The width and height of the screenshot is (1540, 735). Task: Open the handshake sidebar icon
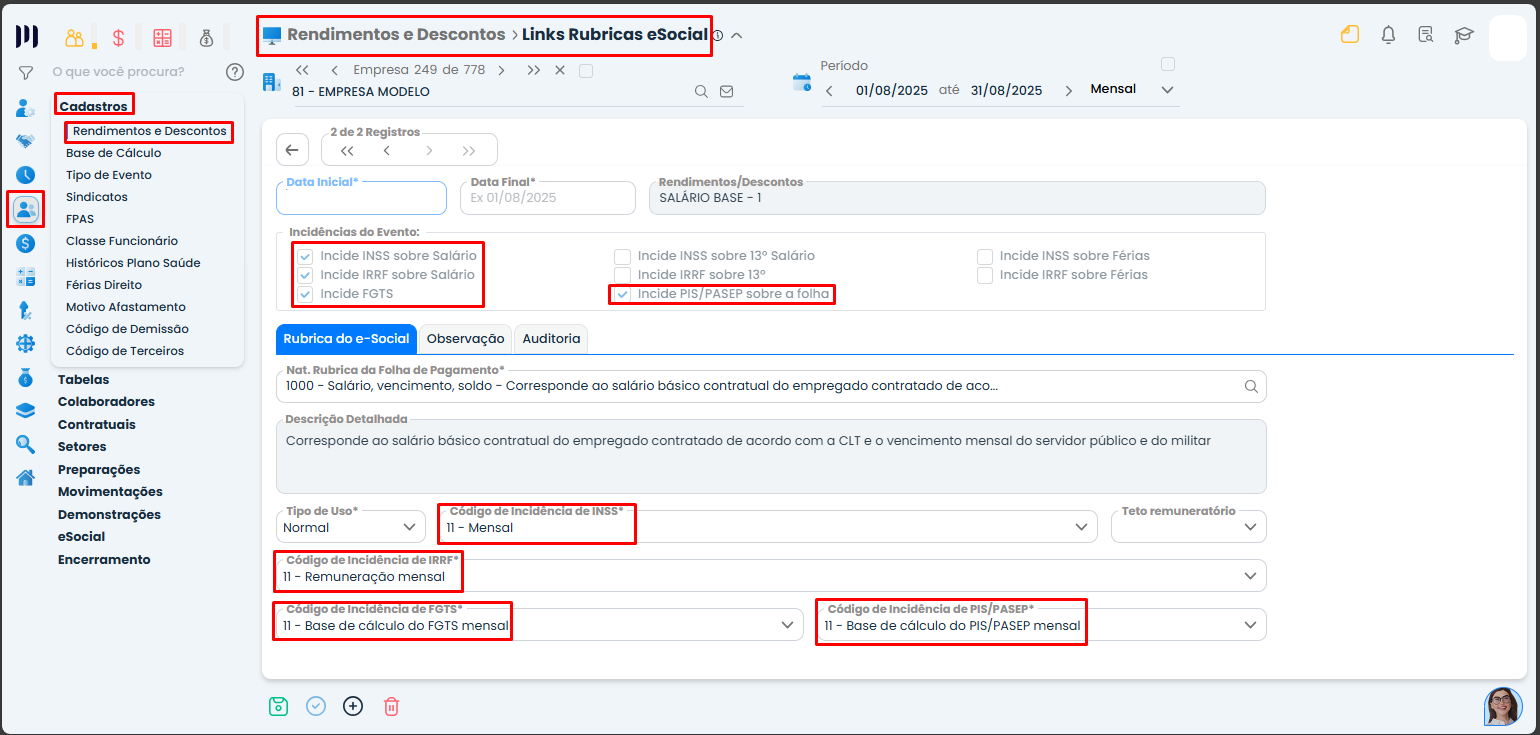point(26,142)
